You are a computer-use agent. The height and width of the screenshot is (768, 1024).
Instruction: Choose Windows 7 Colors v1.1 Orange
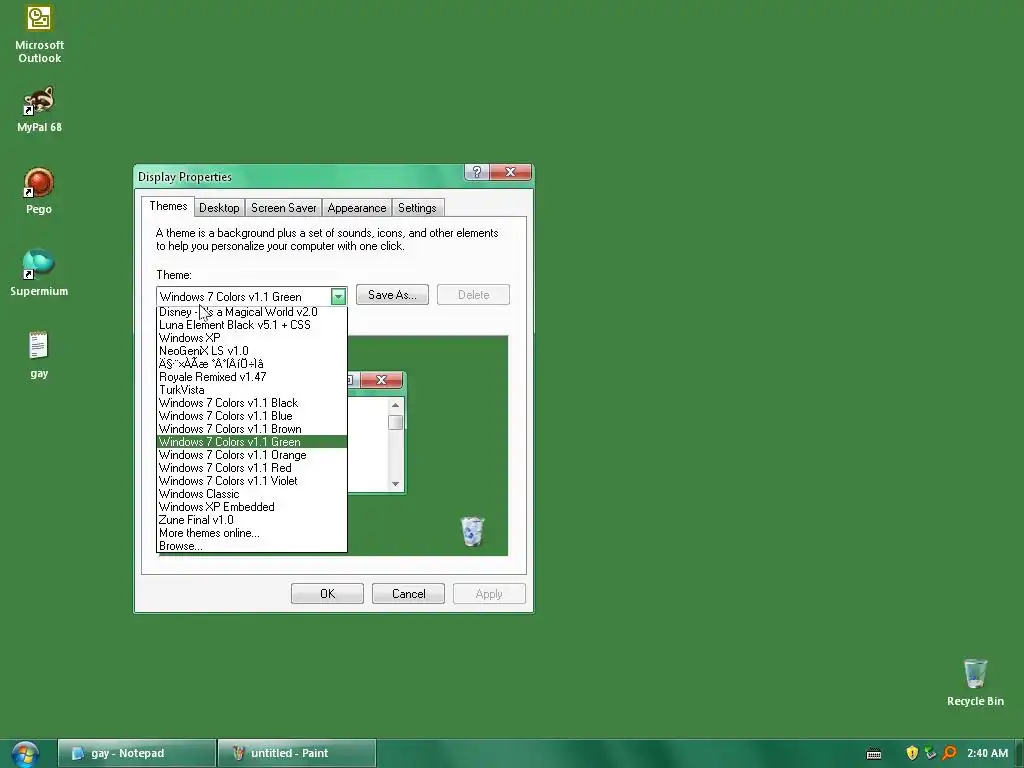click(x=251, y=455)
